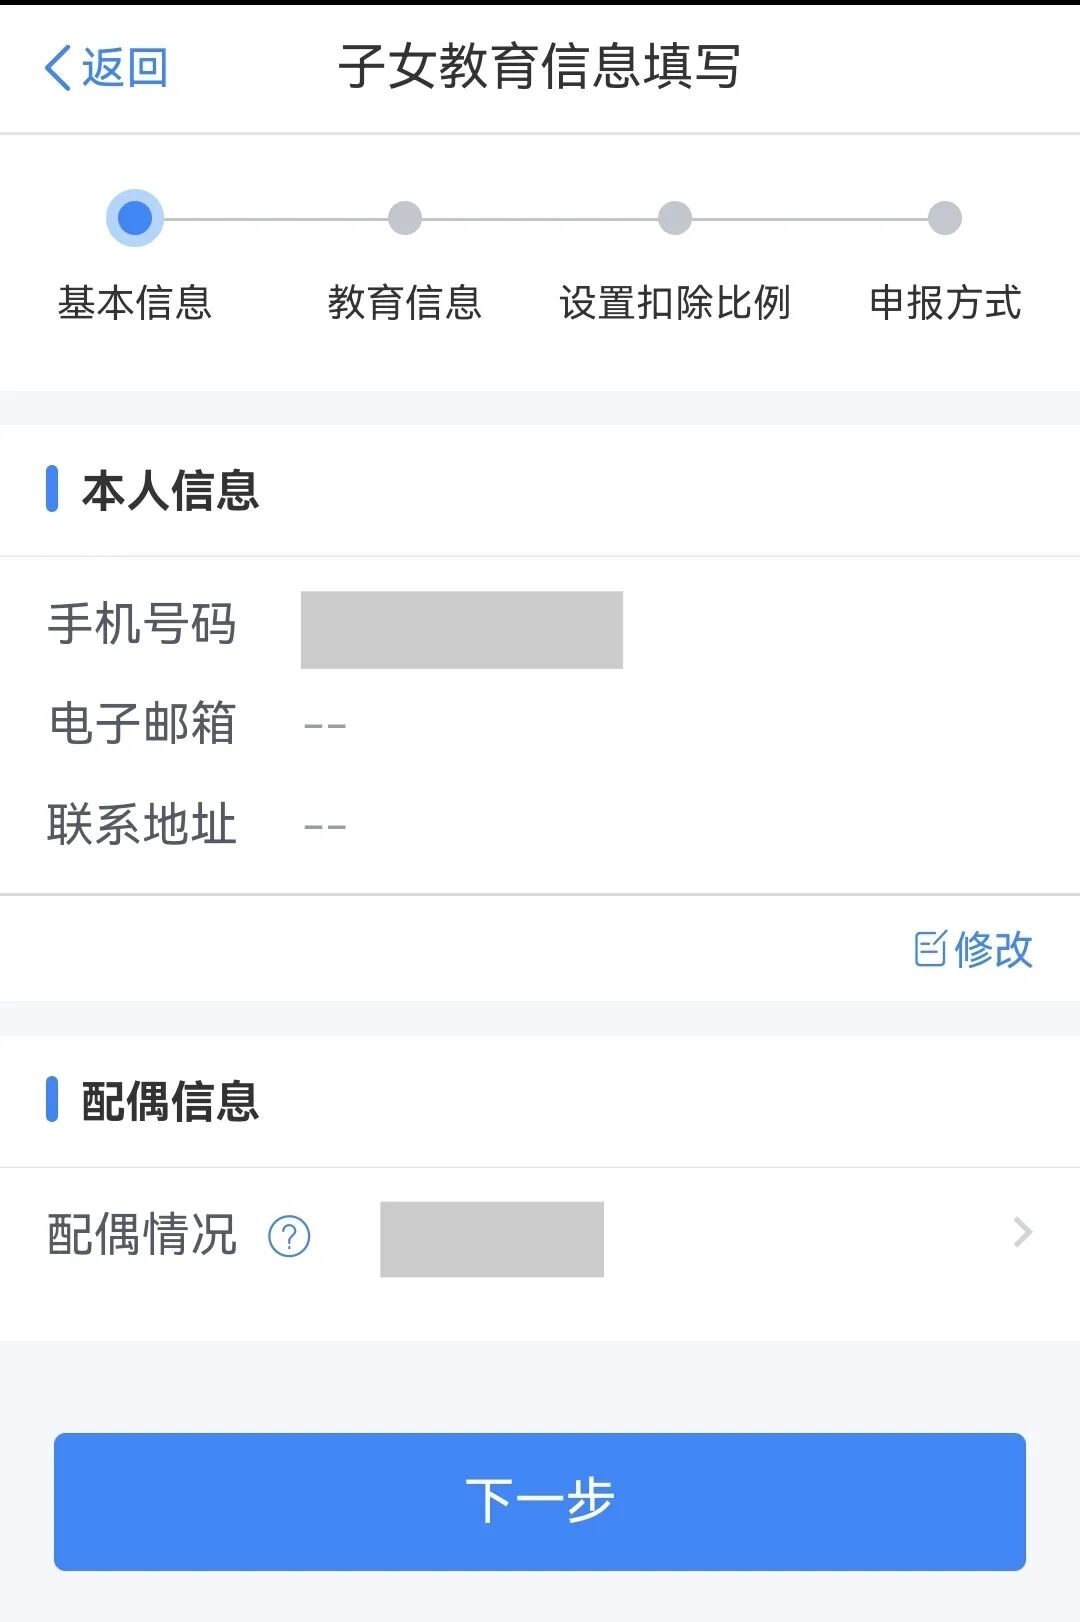Select the 申报方式 step circle
Viewport: 1080px width, 1622px height.
pos(945,217)
